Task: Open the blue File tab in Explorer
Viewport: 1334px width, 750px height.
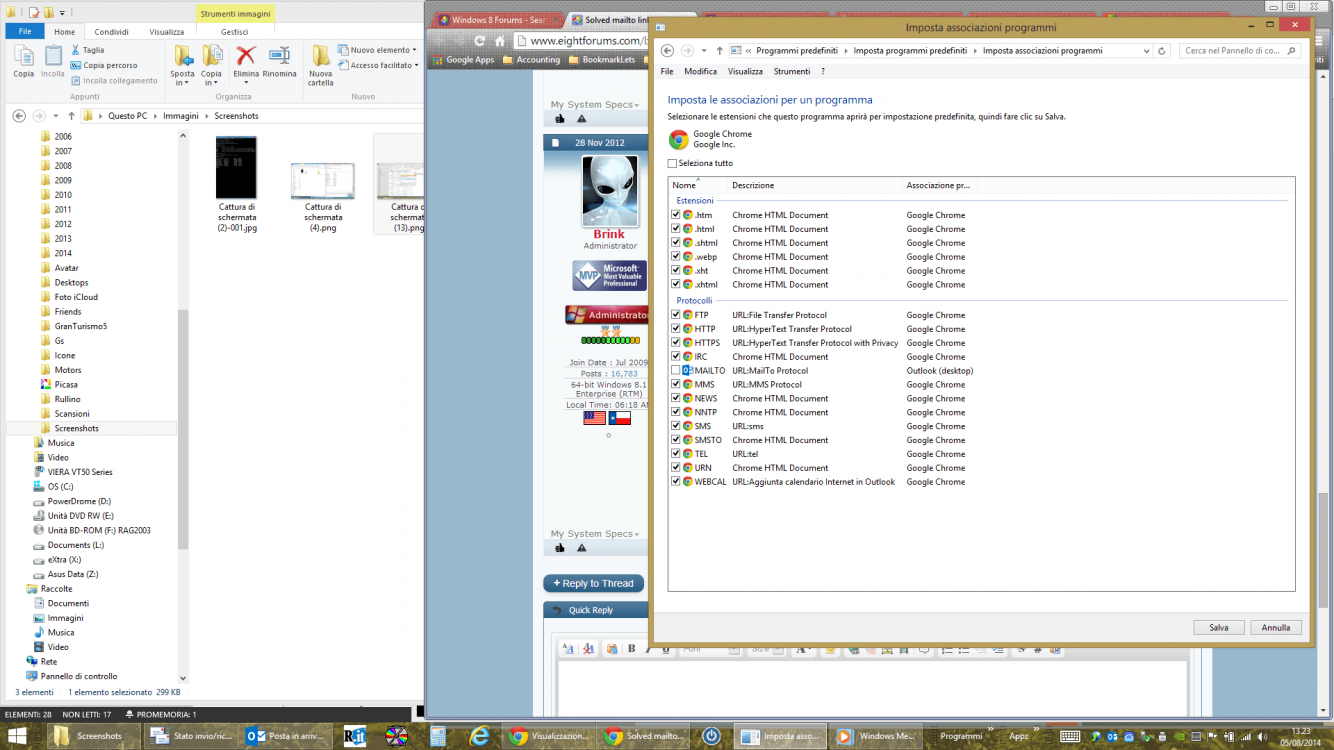Action: click(x=25, y=32)
